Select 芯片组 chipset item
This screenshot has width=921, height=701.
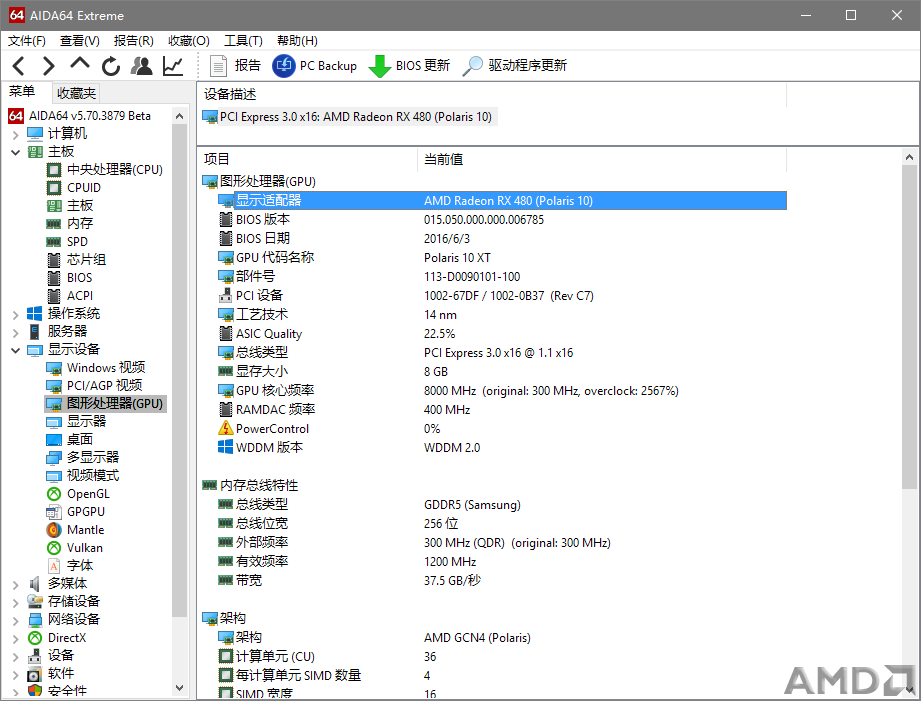click(86, 260)
